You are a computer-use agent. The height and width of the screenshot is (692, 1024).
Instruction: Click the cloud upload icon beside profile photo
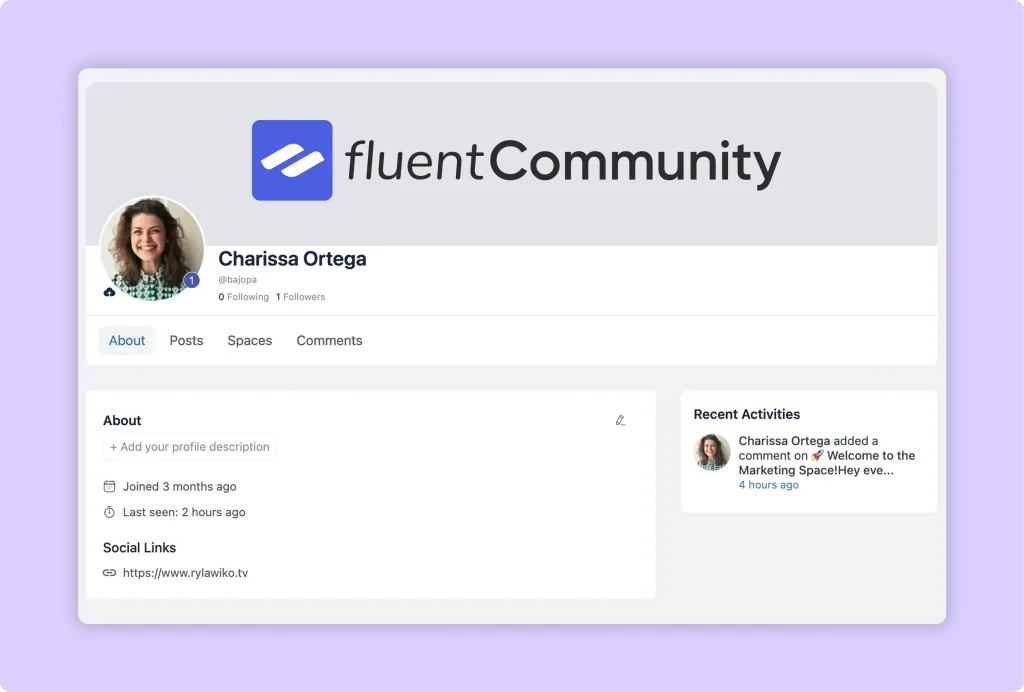[x=109, y=292]
